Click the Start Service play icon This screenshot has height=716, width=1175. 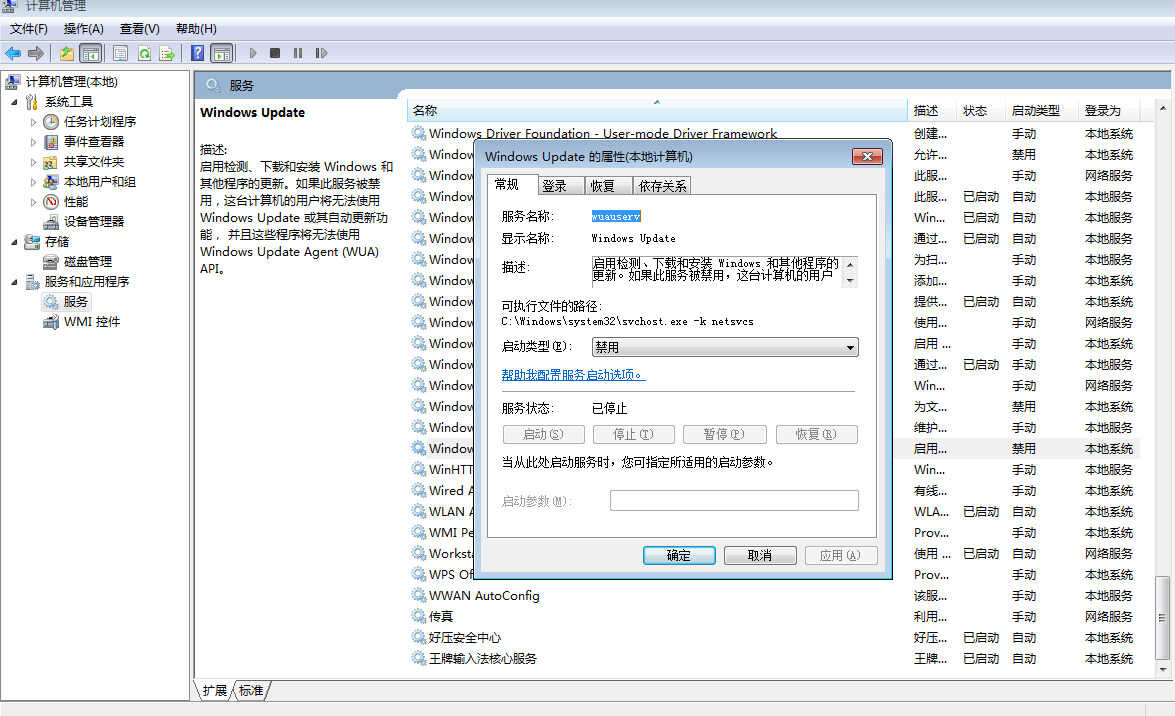253,53
